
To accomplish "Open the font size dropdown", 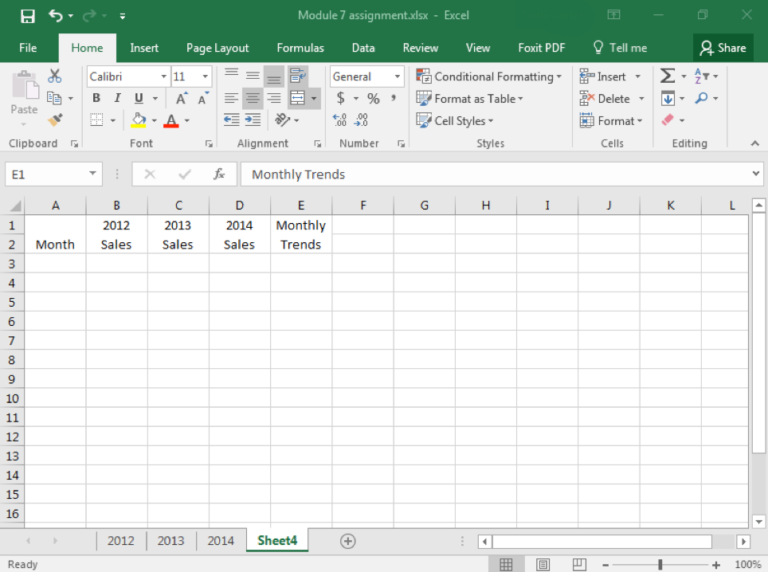I will [205, 76].
